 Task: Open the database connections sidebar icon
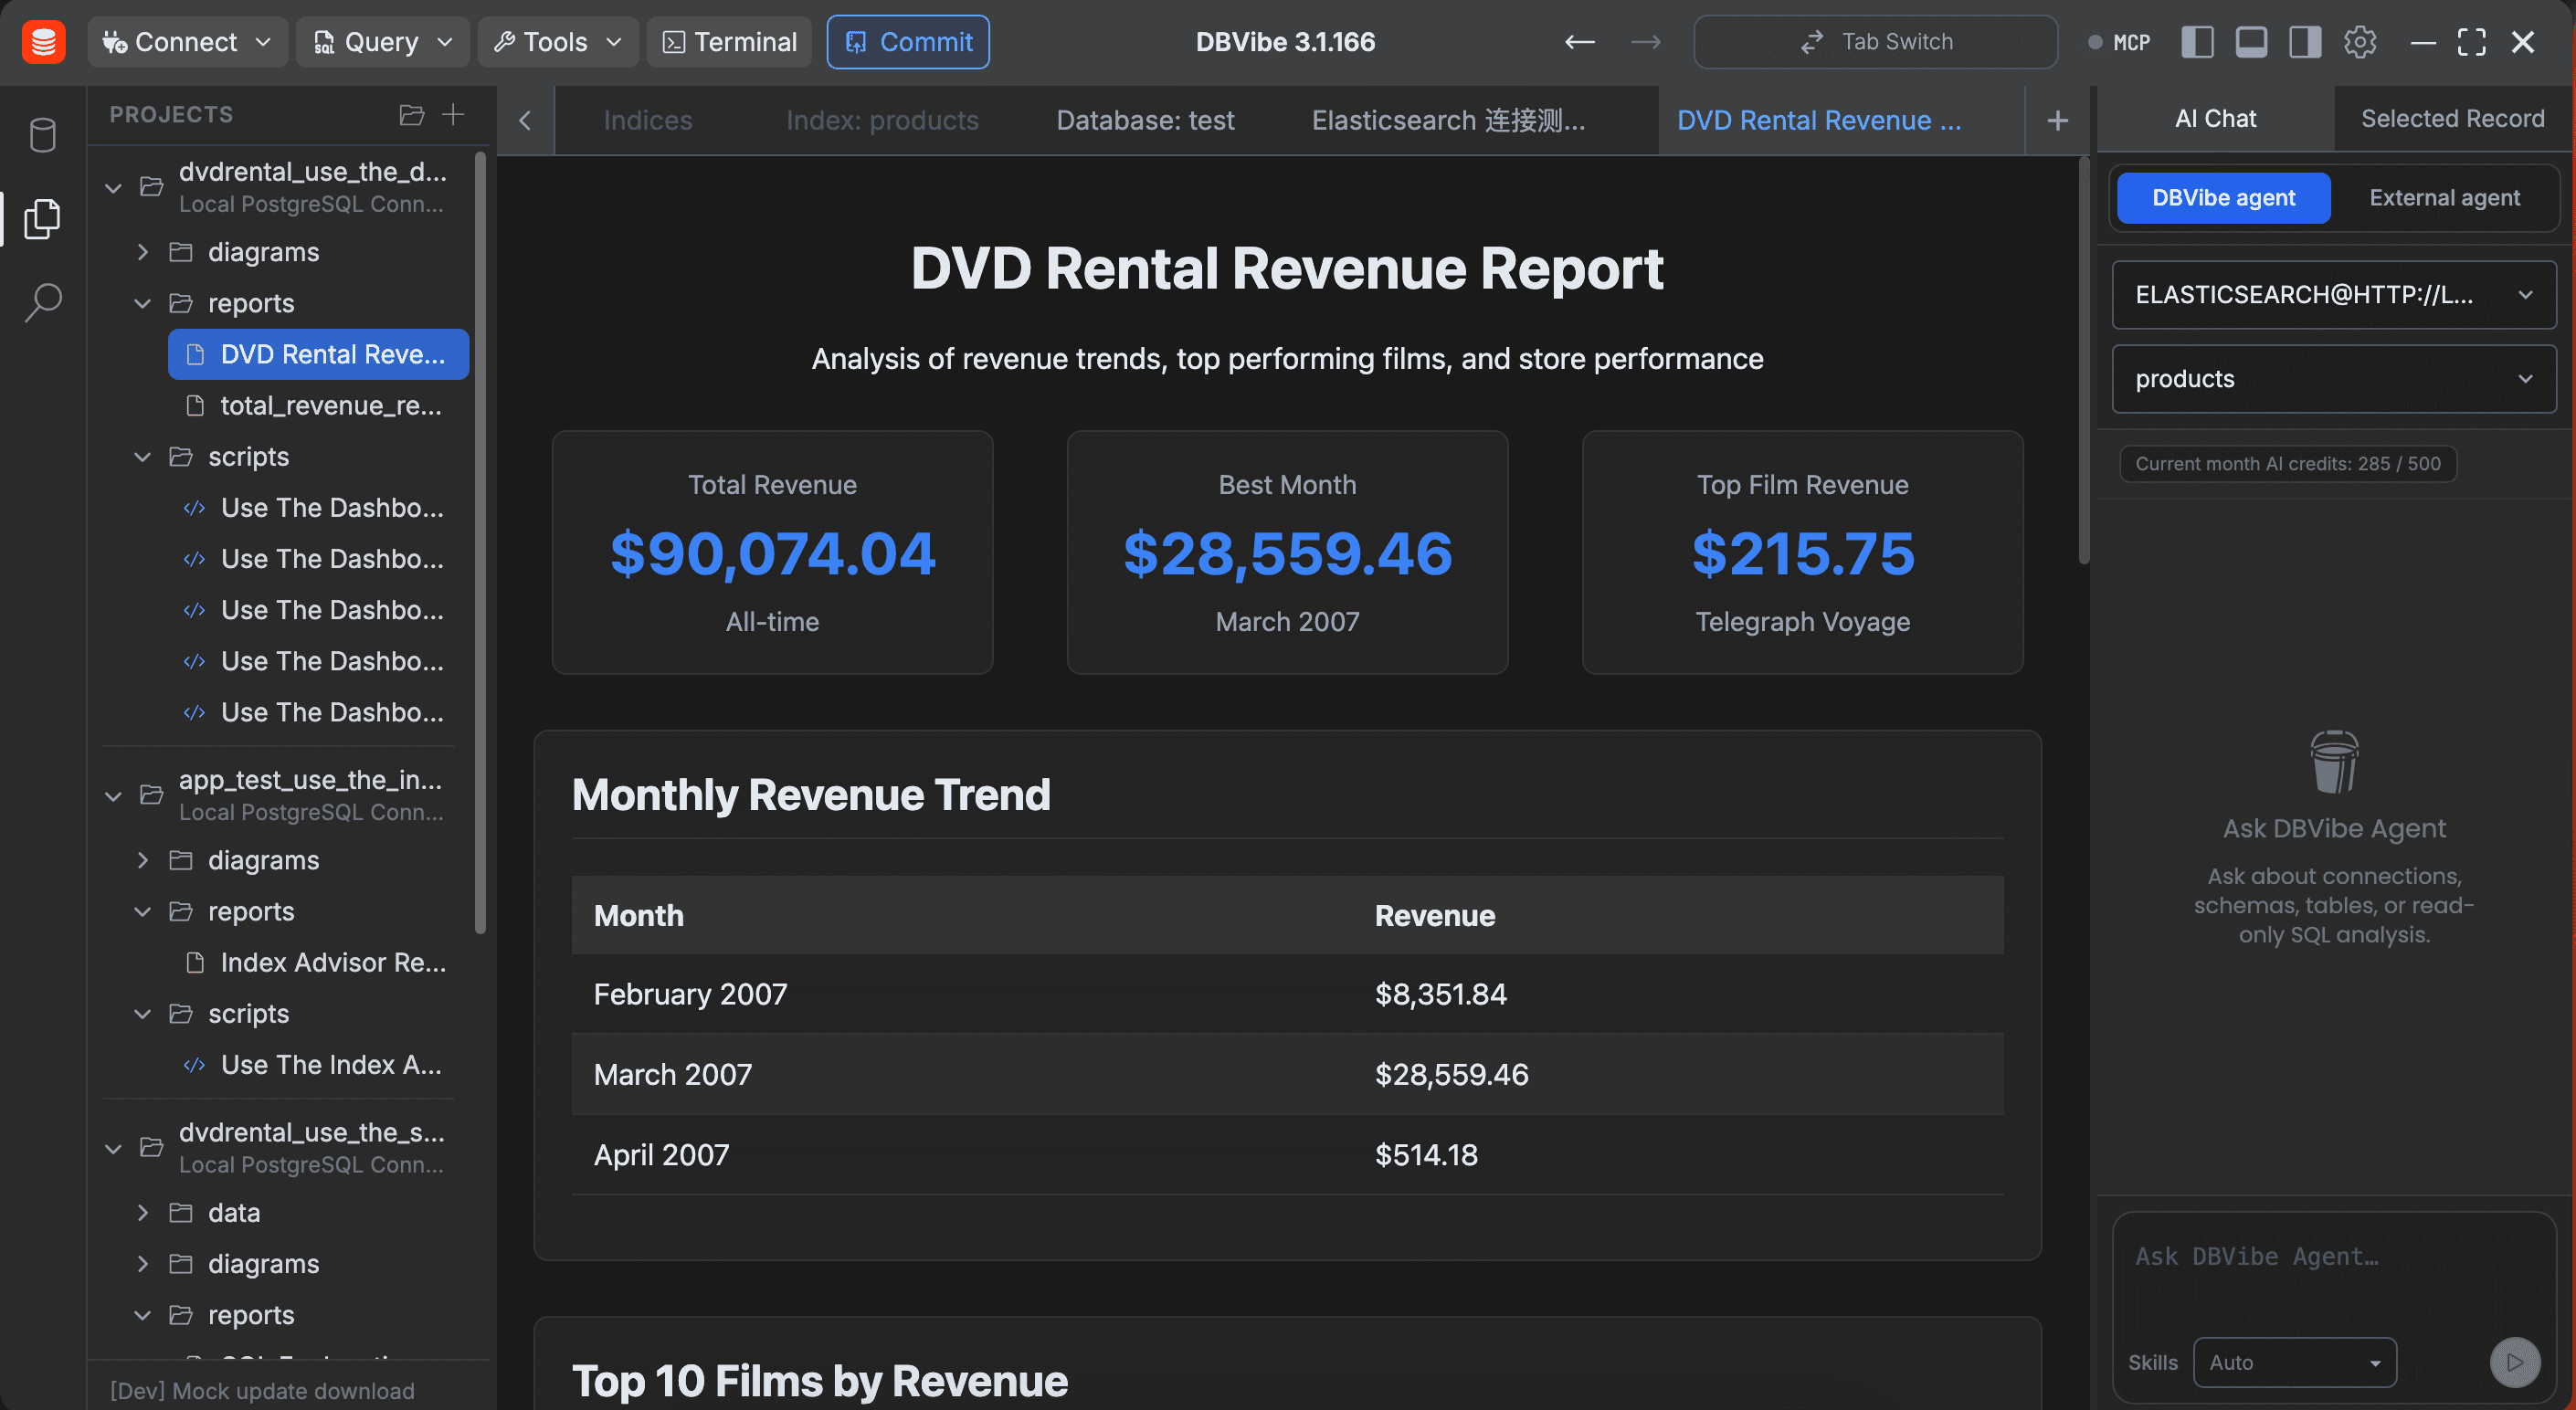(42, 135)
